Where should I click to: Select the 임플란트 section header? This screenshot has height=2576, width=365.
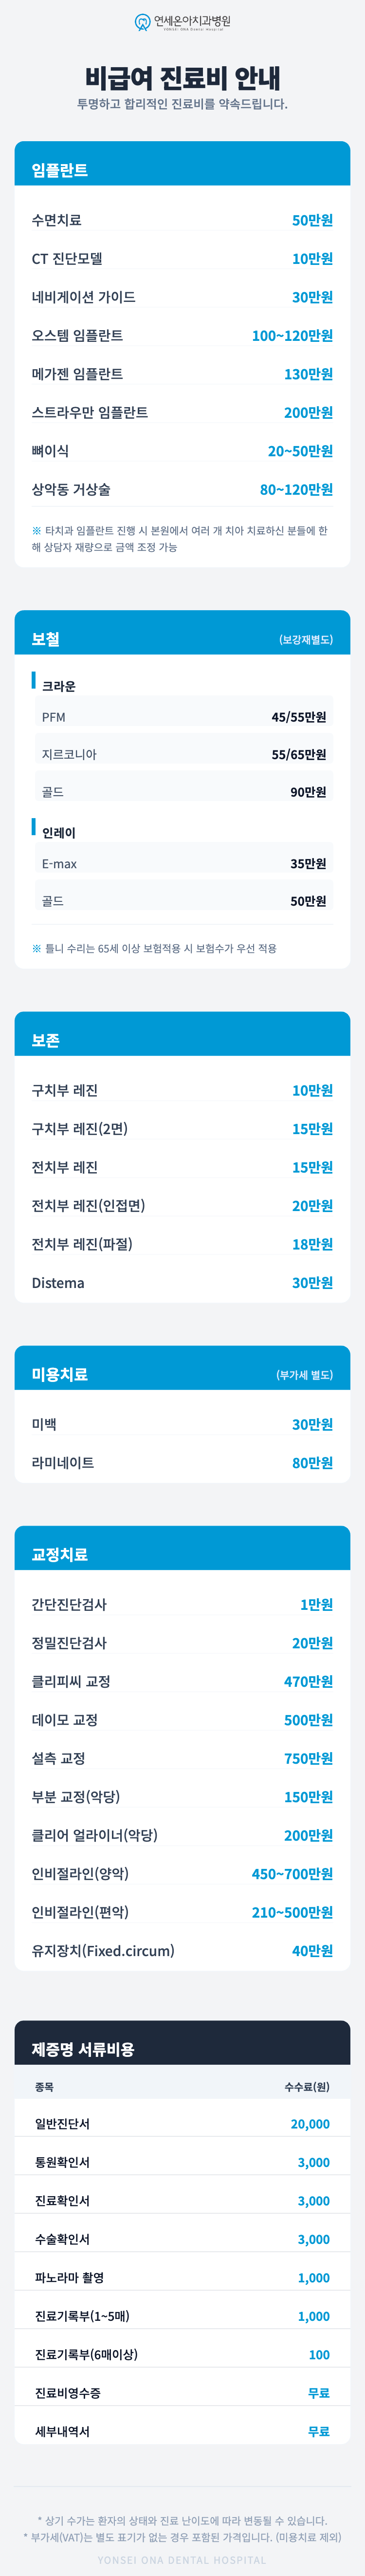coord(60,170)
